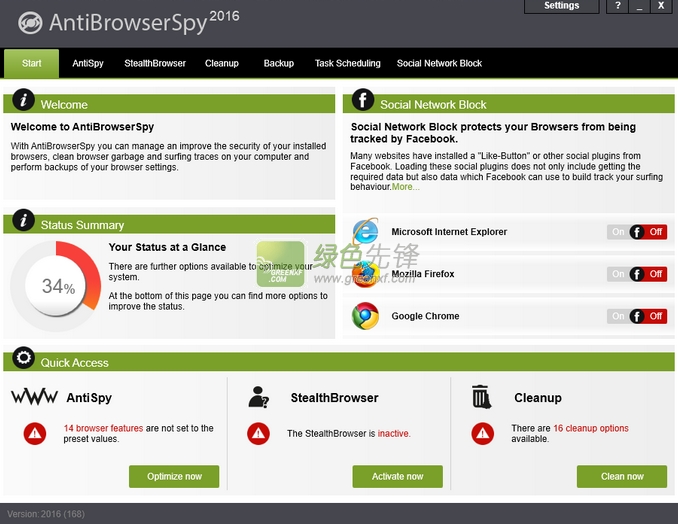The height and width of the screenshot is (524, 678).
Task: Click the Activate now button
Action: point(397,476)
